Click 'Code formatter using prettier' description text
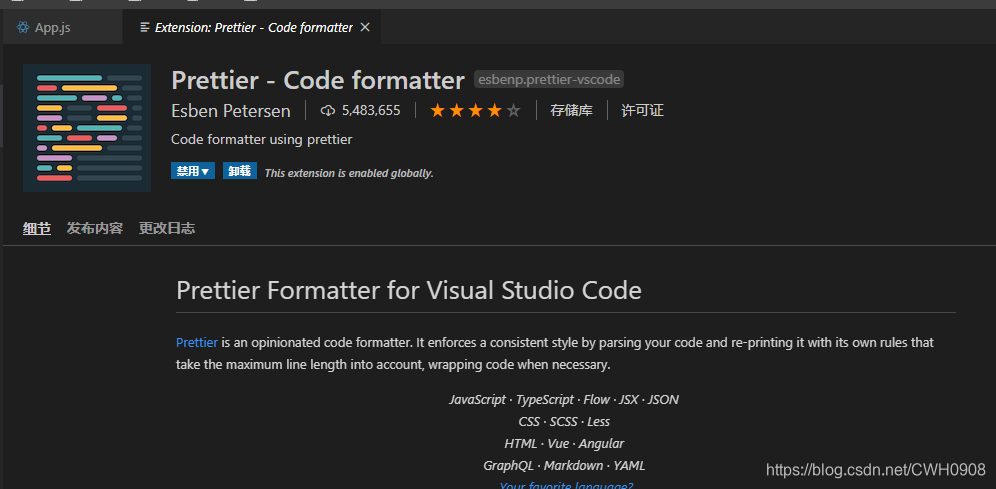The height and width of the screenshot is (489, 996). pyautogui.click(x=262, y=139)
